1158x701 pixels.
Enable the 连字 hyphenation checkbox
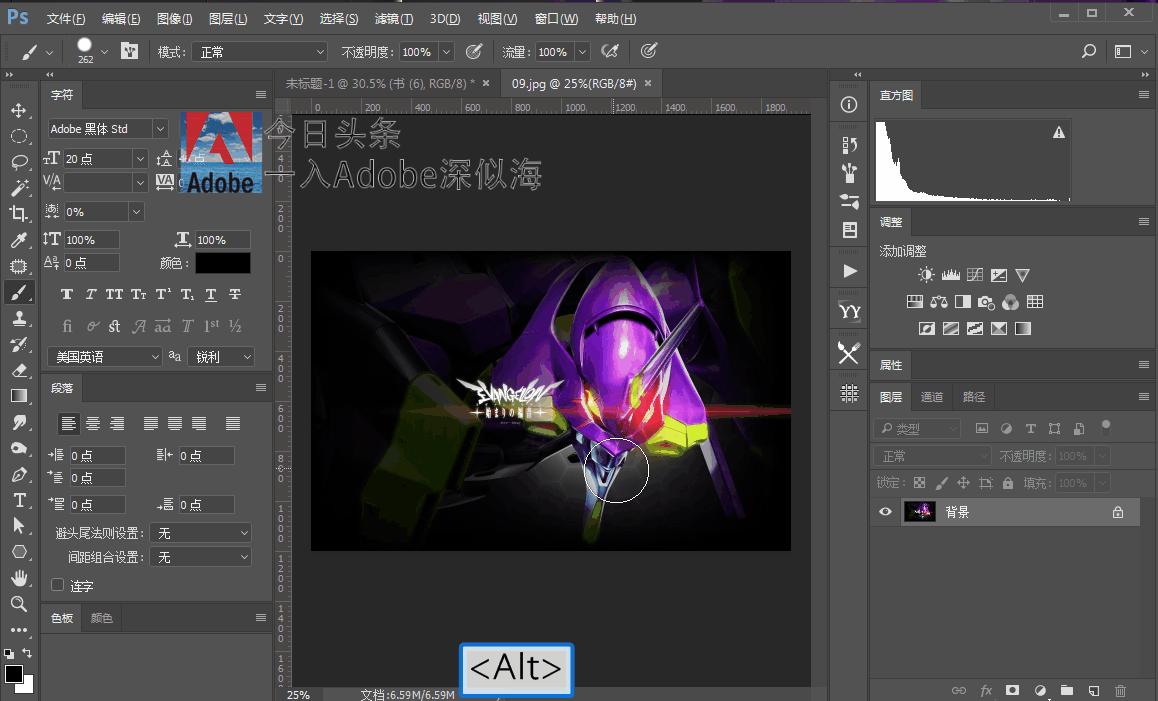[x=57, y=586]
